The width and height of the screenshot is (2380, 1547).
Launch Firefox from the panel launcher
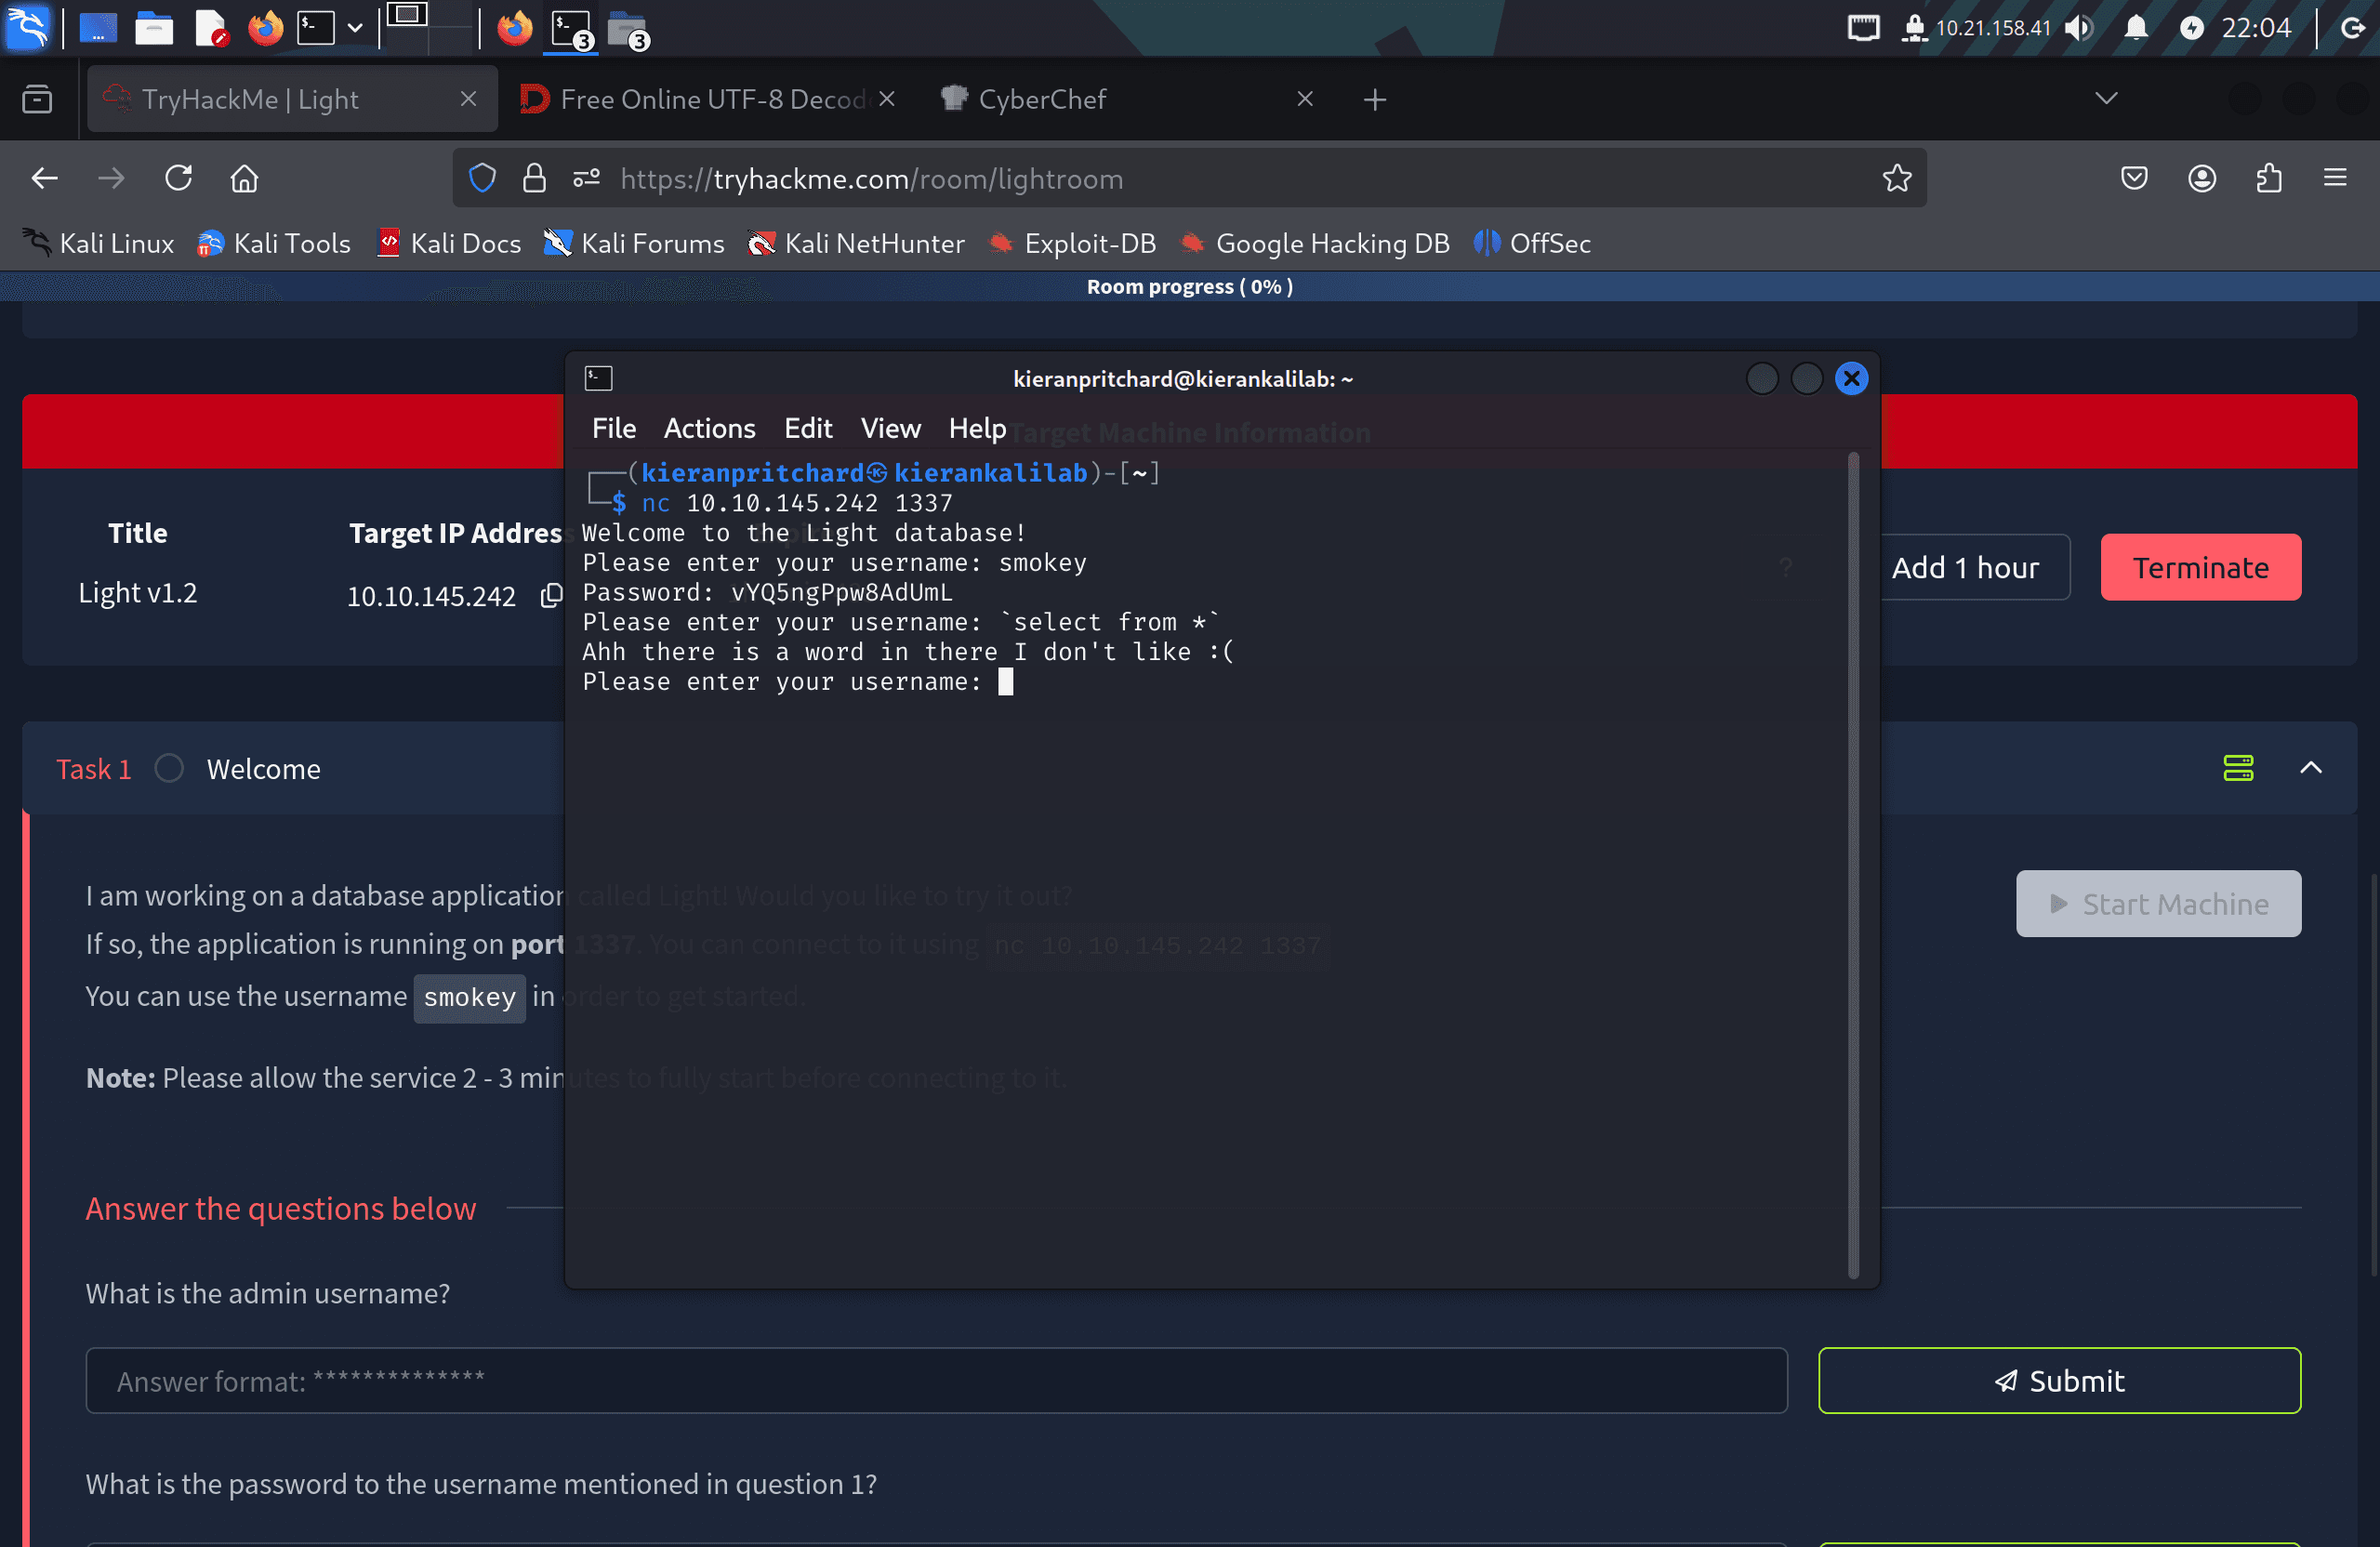point(265,28)
